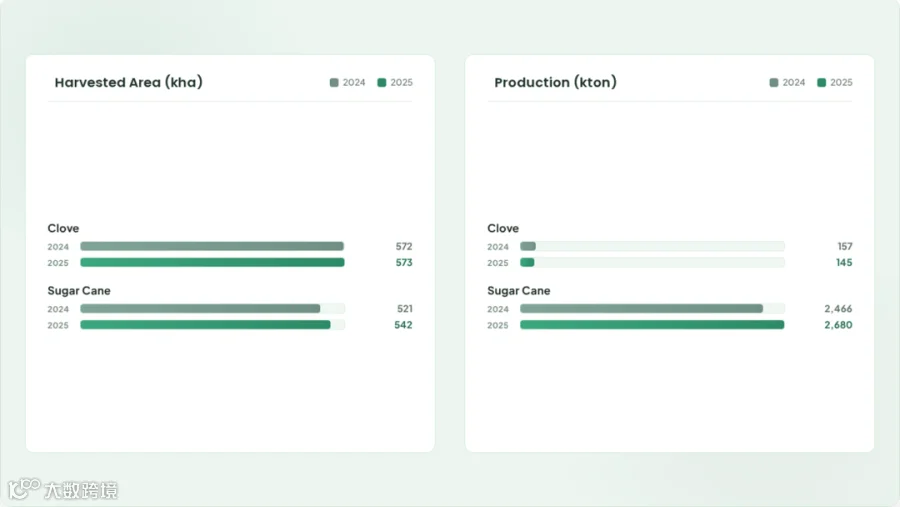Click the Clove 2025 production bar
Image resolution: width=900 pixels, height=507 pixels.
point(527,262)
